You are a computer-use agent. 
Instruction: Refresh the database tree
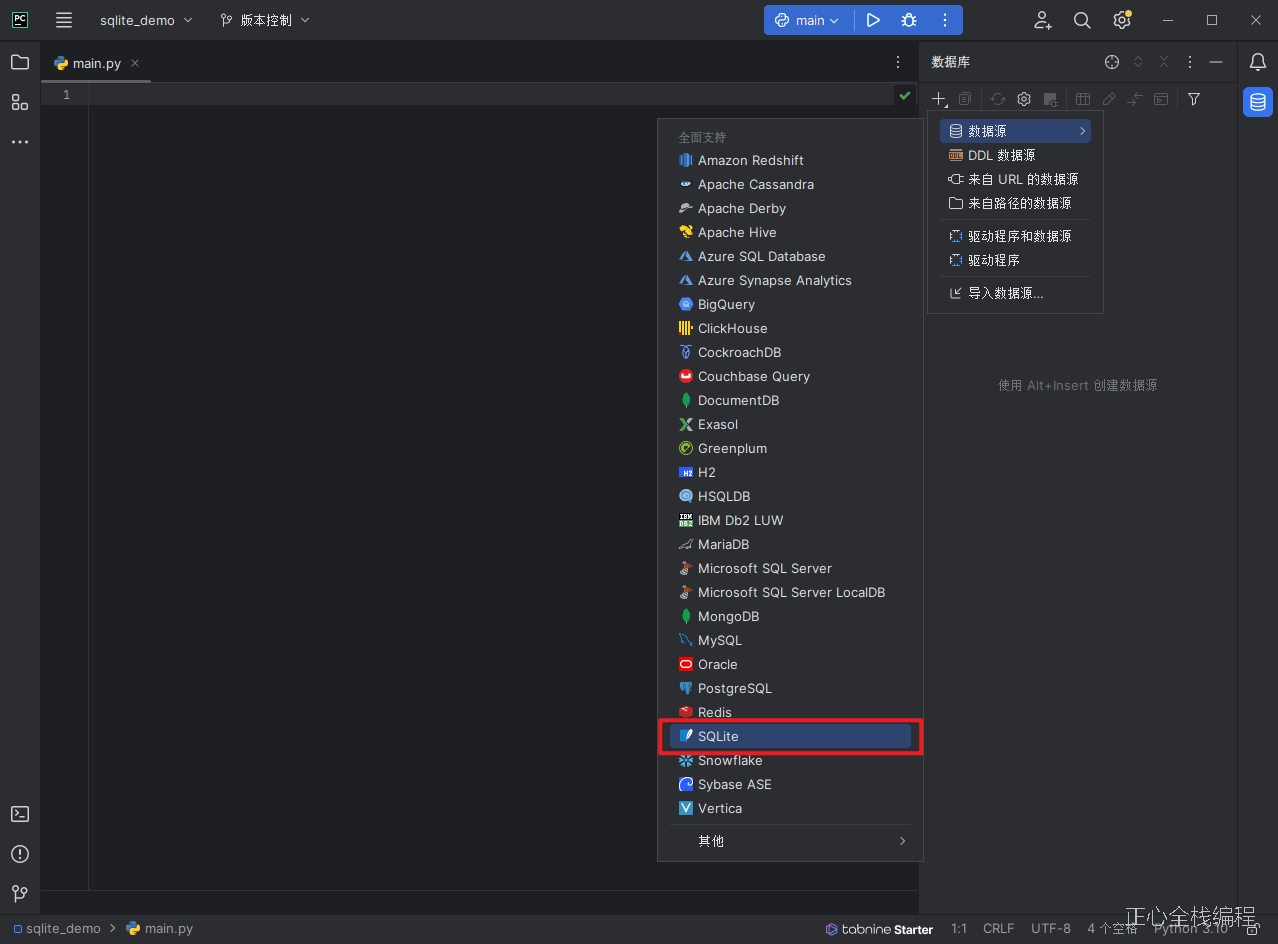(998, 99)
